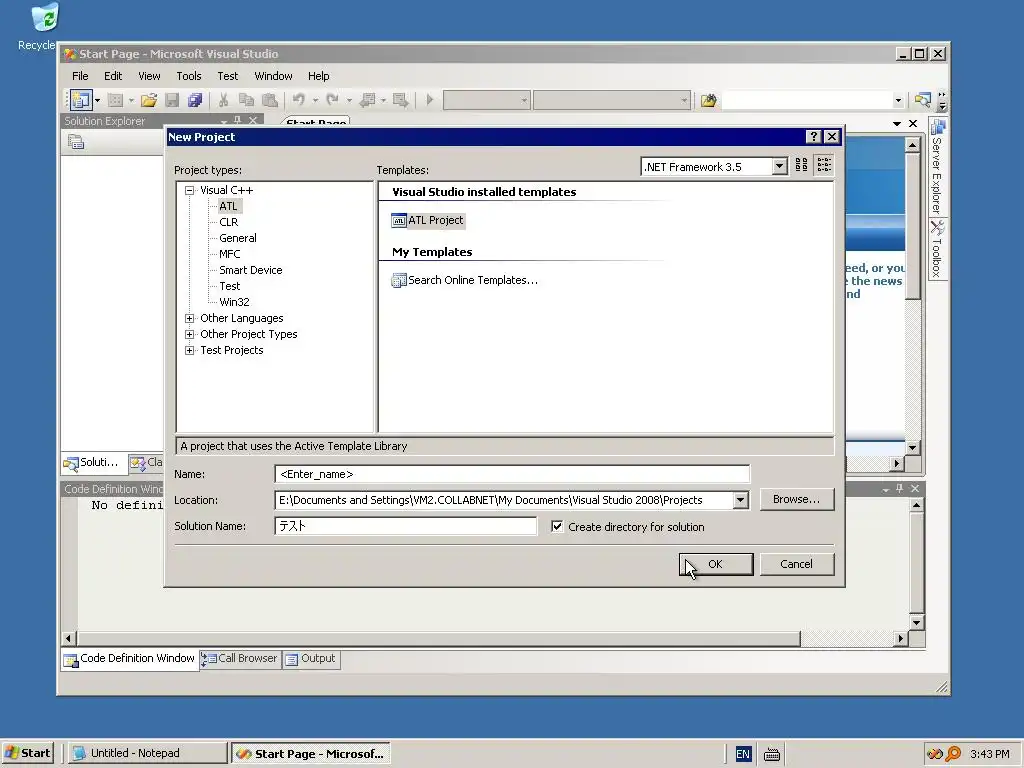The image size is (1024, 768).
Task: Click the project Name input field
Action: click(512, 474)
